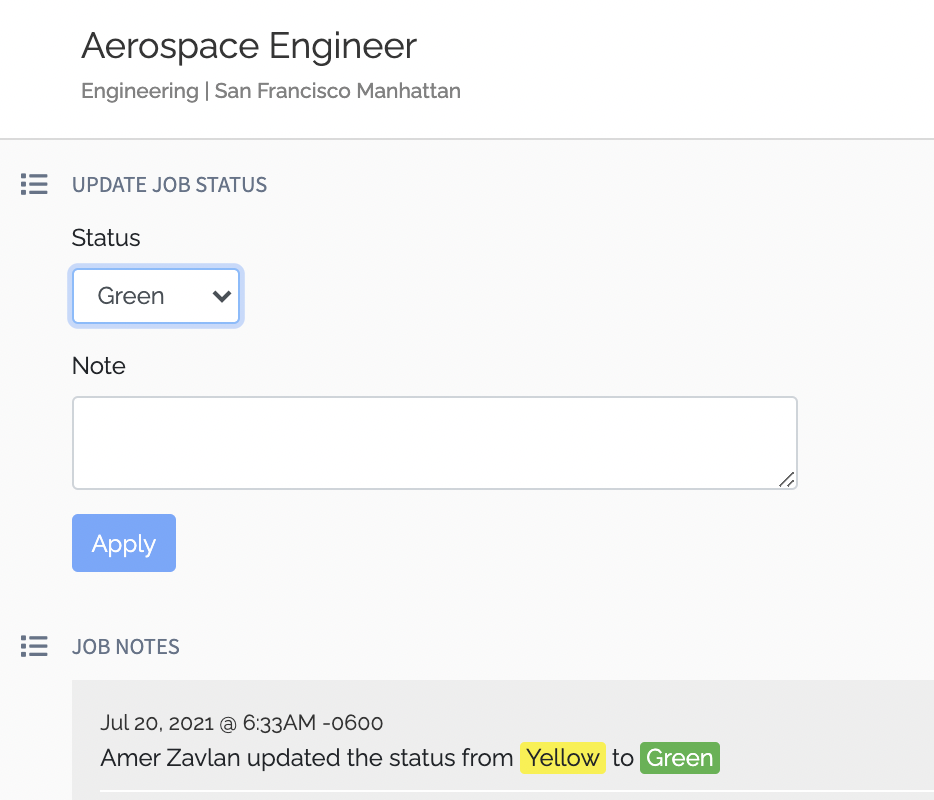Click the UPDATE JOB STATUS section heading

click(x=169, y=185)
